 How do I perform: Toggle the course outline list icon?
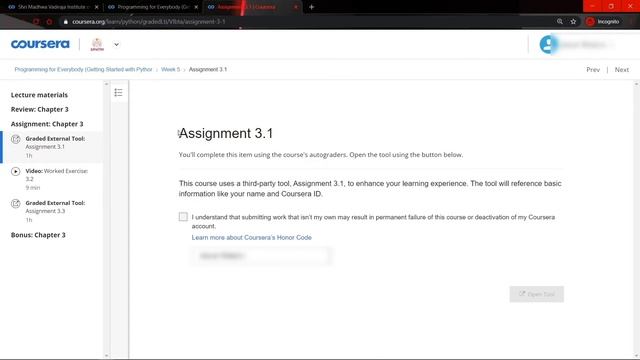click(x=118, y=93)
